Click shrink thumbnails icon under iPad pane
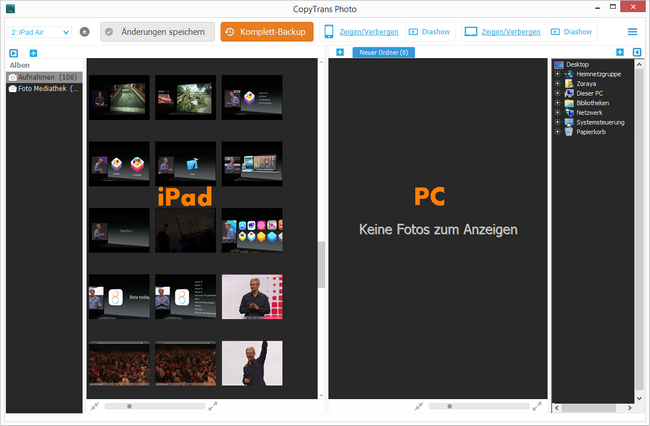This screenshot has height=426, width=650. (95, 406)
